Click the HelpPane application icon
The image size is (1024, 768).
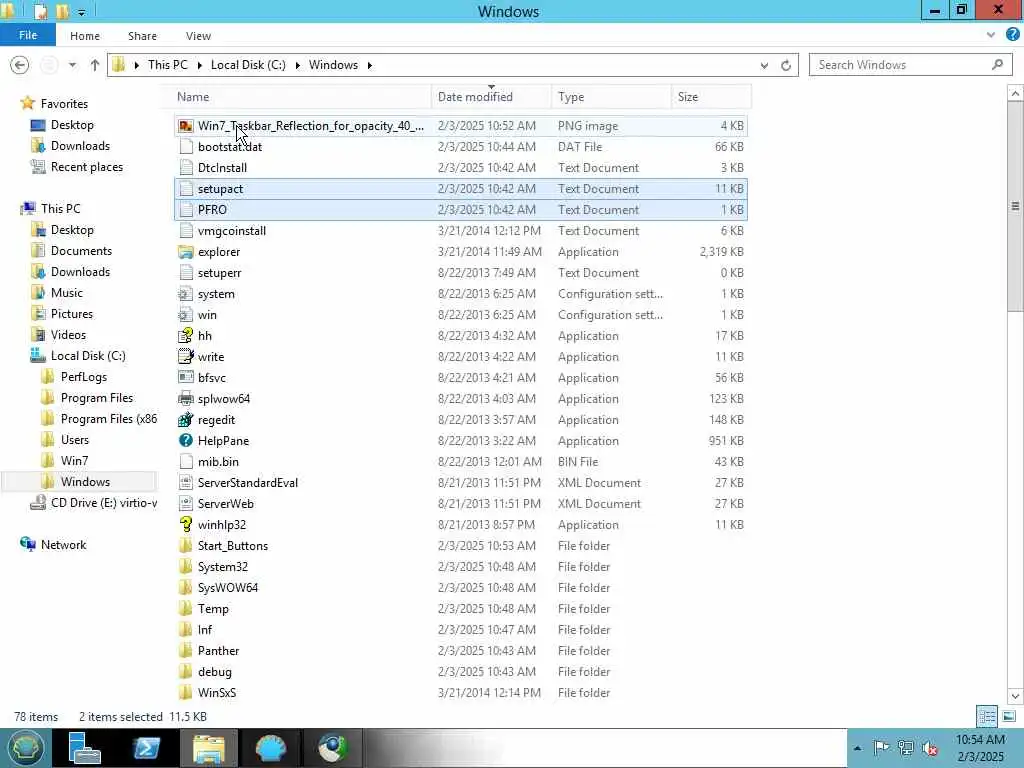tap(185, 441)
